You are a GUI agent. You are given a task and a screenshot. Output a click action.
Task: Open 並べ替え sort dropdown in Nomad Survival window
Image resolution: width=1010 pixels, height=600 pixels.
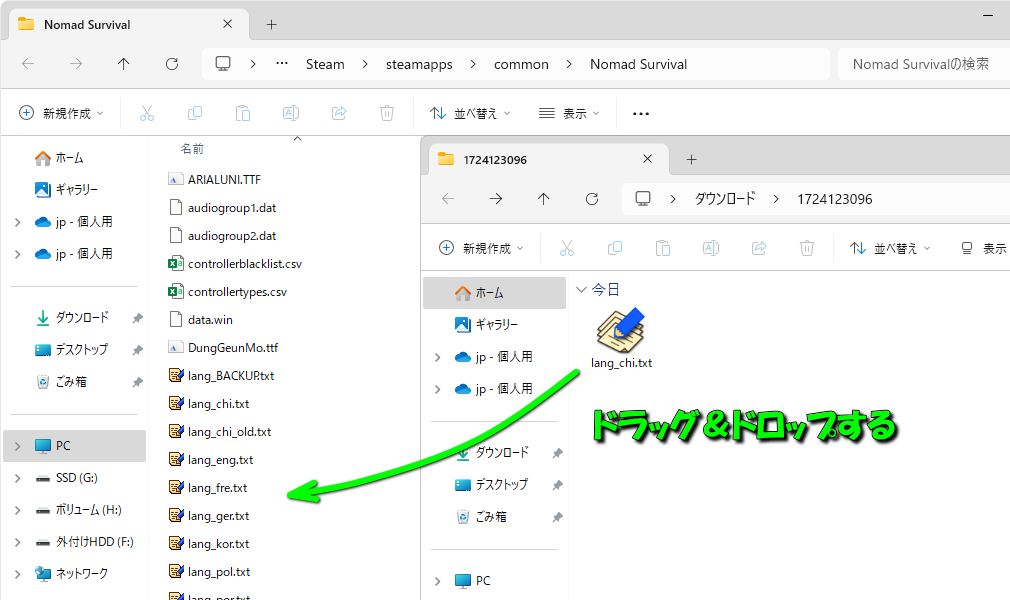(470, 113)
